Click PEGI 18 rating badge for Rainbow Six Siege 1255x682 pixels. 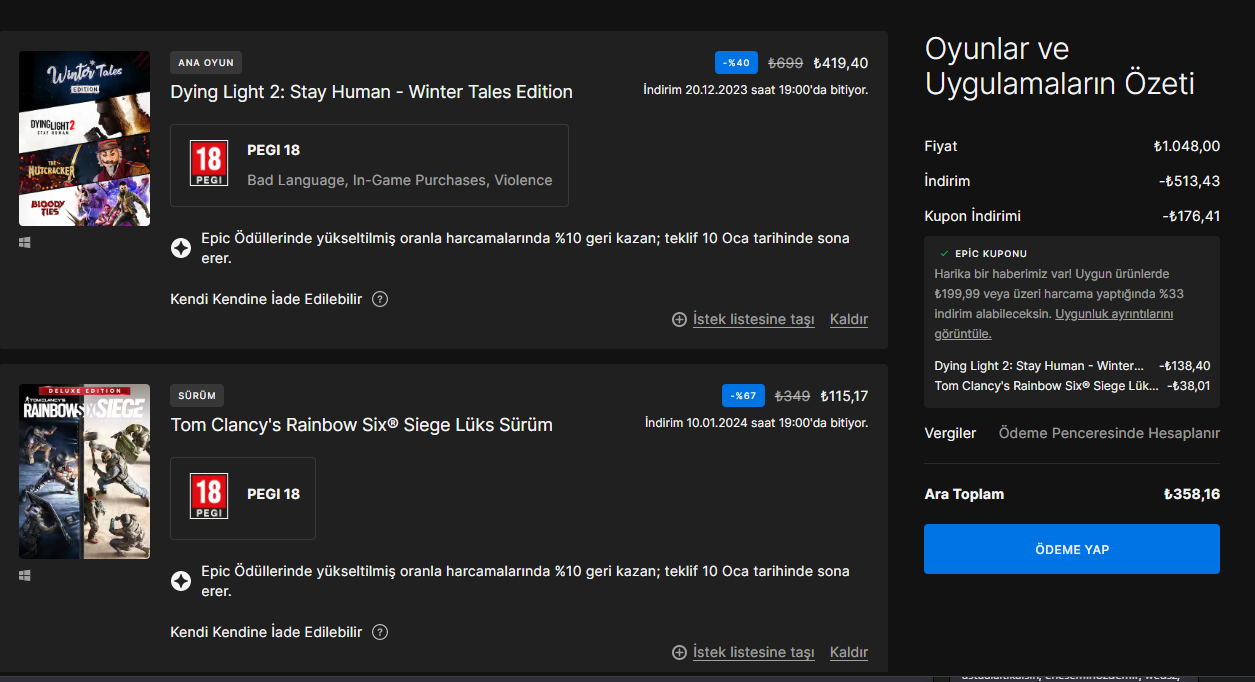coord(209,496)
